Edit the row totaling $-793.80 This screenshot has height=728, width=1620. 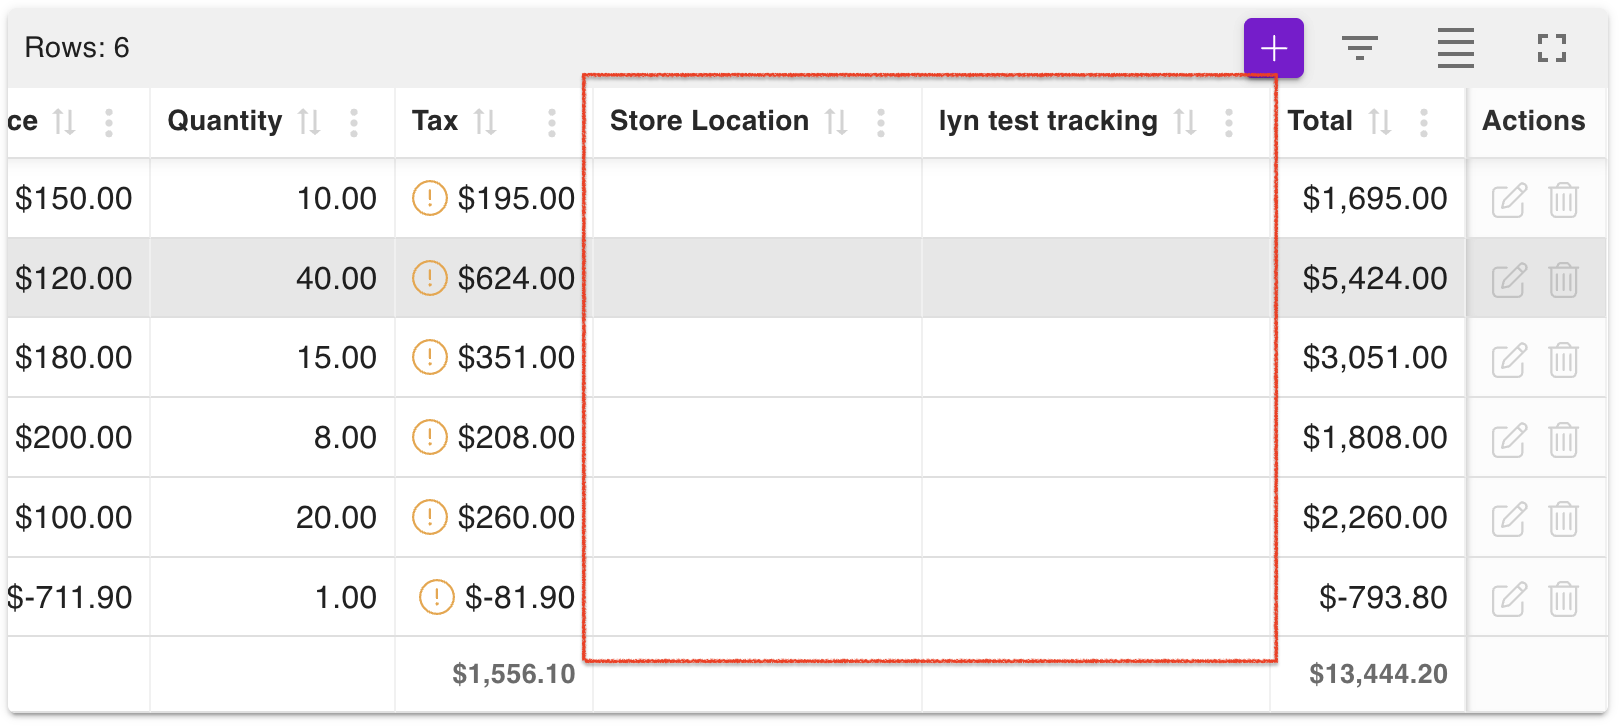coord(1509,599)
